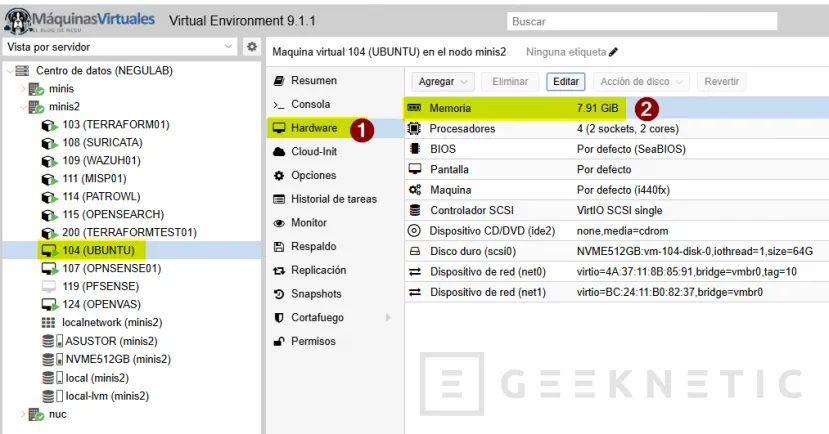Click the CPU icon in the Procesadores row
Viewport: 829px width, 434px height.
(x=414, y=128)
